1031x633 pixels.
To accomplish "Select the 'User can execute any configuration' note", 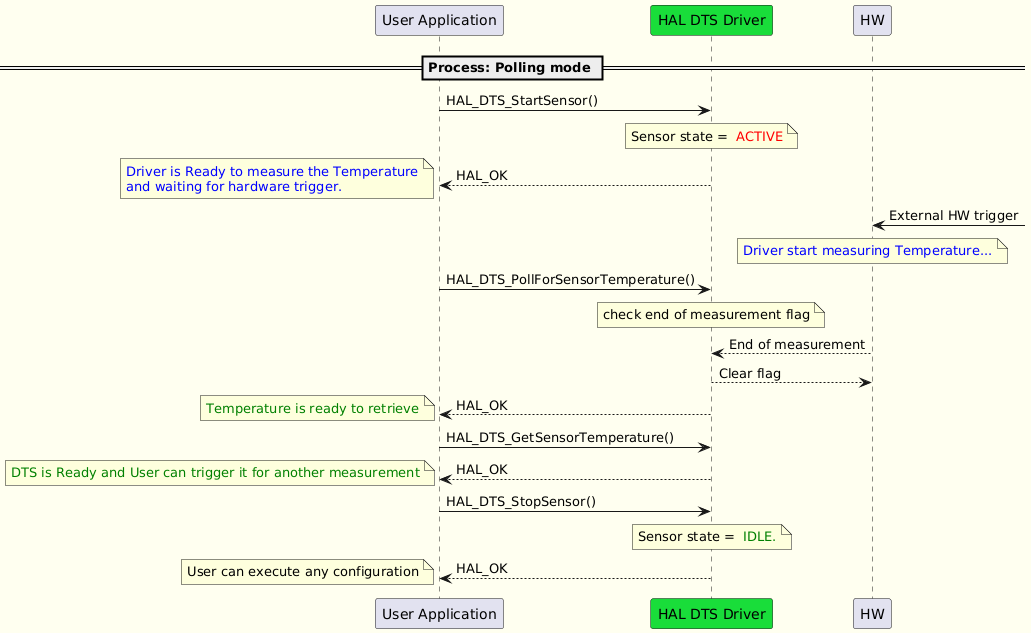I will point(308,572).
